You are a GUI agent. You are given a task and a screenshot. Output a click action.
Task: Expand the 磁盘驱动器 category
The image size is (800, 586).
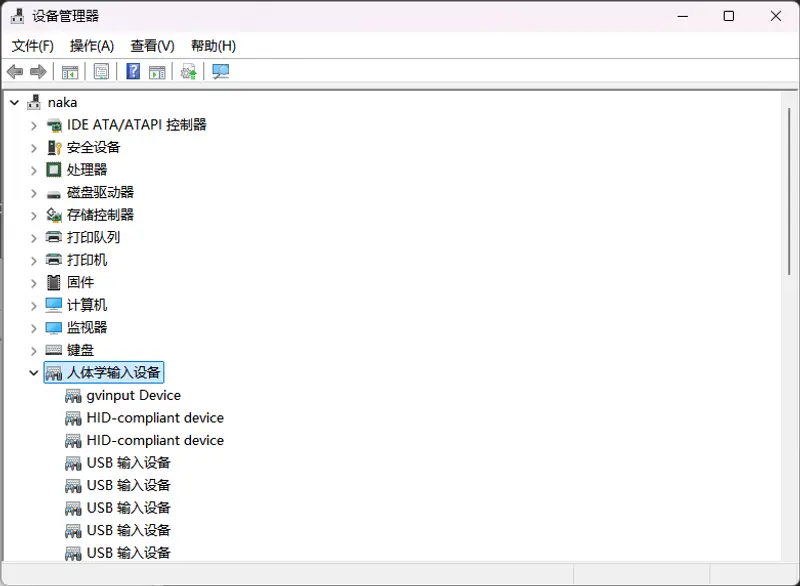pyautogui.click(x=33, y=192)
